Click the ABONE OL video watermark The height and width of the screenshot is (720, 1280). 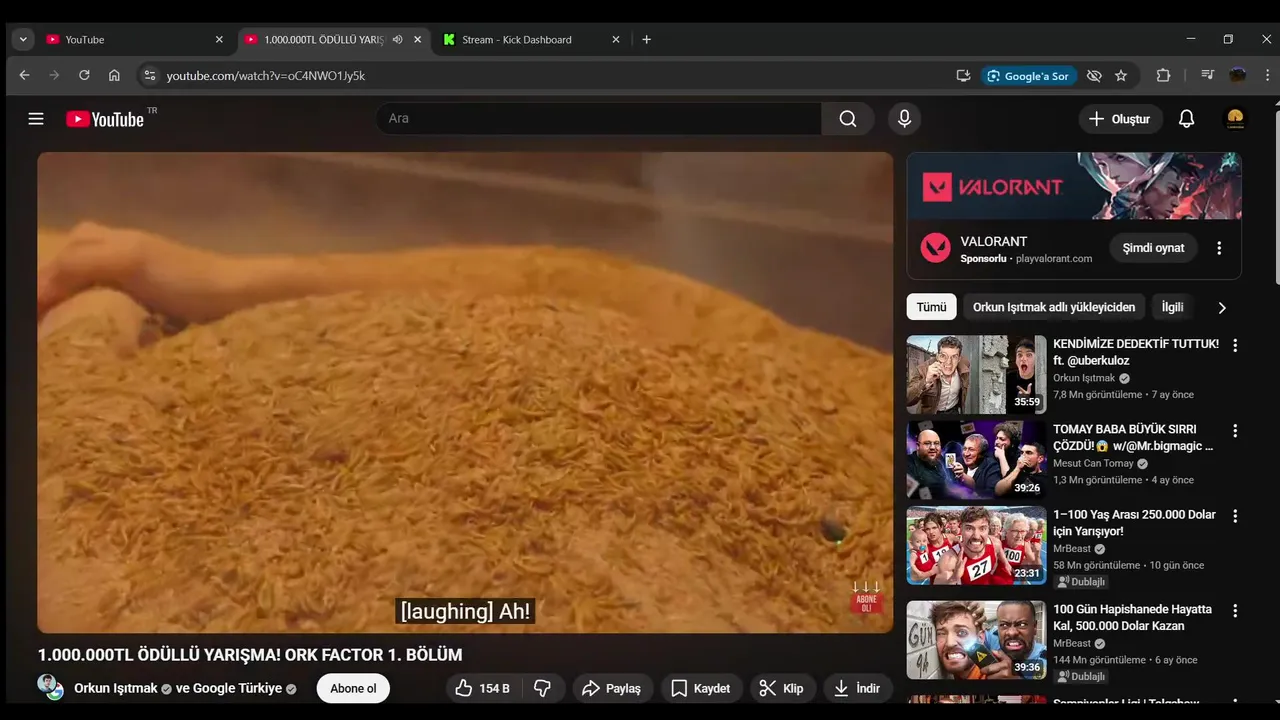pyautogui.click(x=866, y=598)
